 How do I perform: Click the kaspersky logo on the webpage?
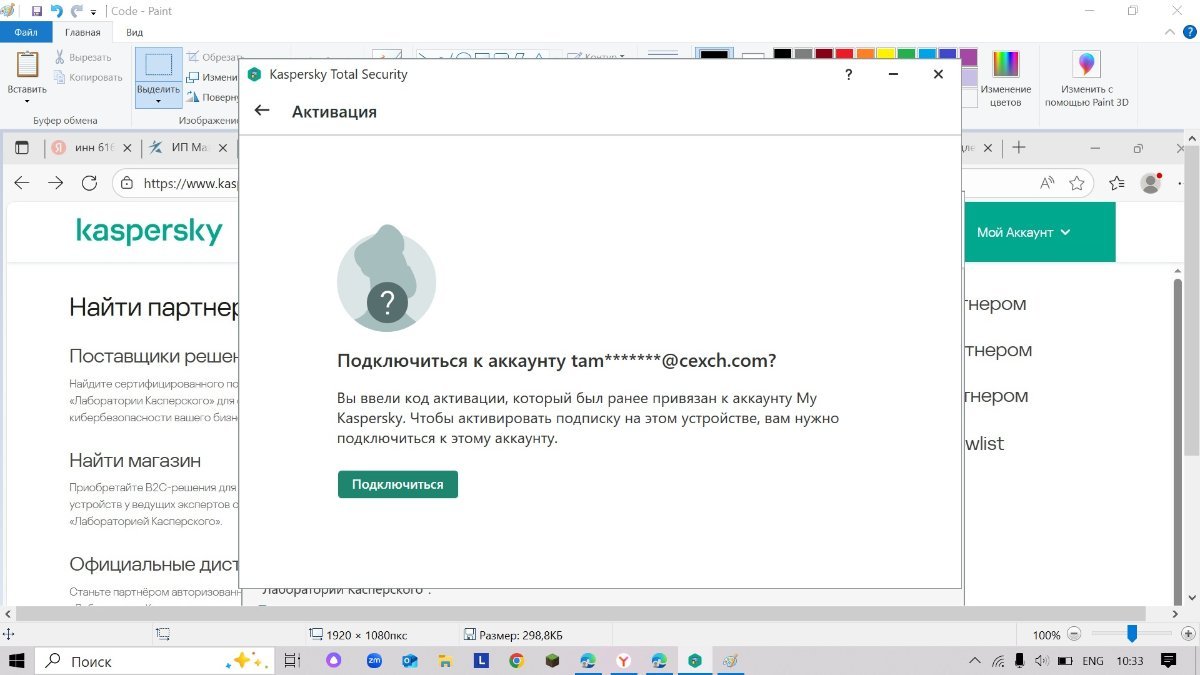[149, 231]
